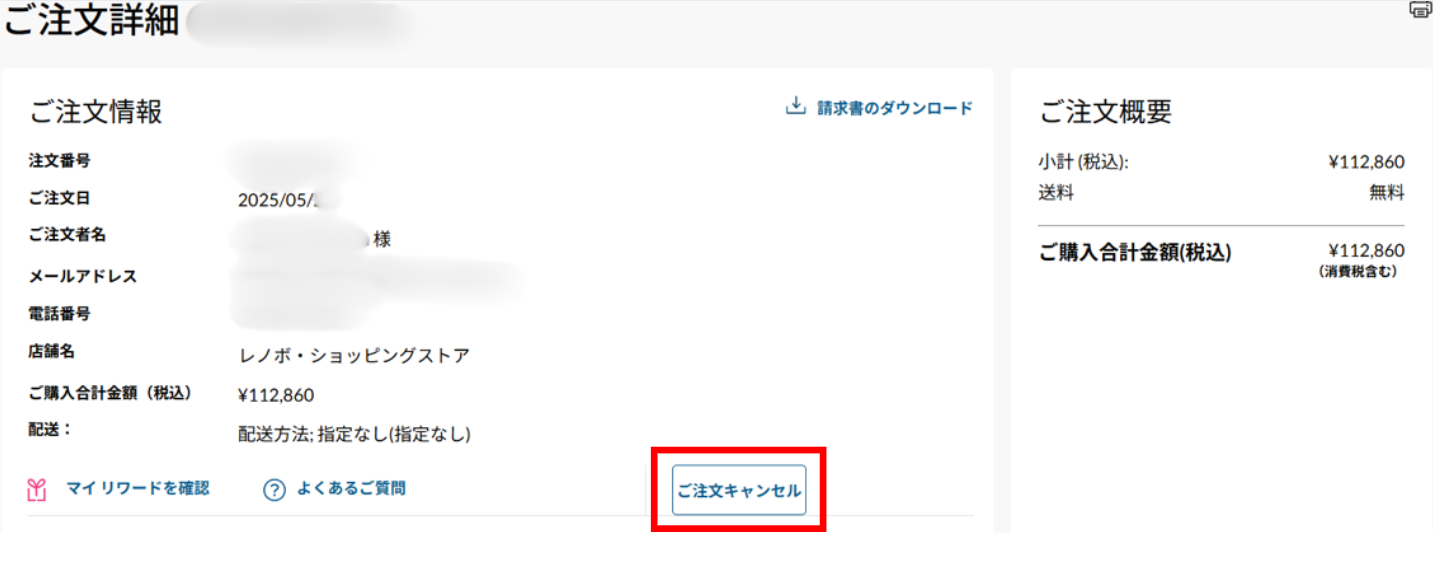
Task: Open the マイリワードを確認 link
Action: tap(137, 489)
